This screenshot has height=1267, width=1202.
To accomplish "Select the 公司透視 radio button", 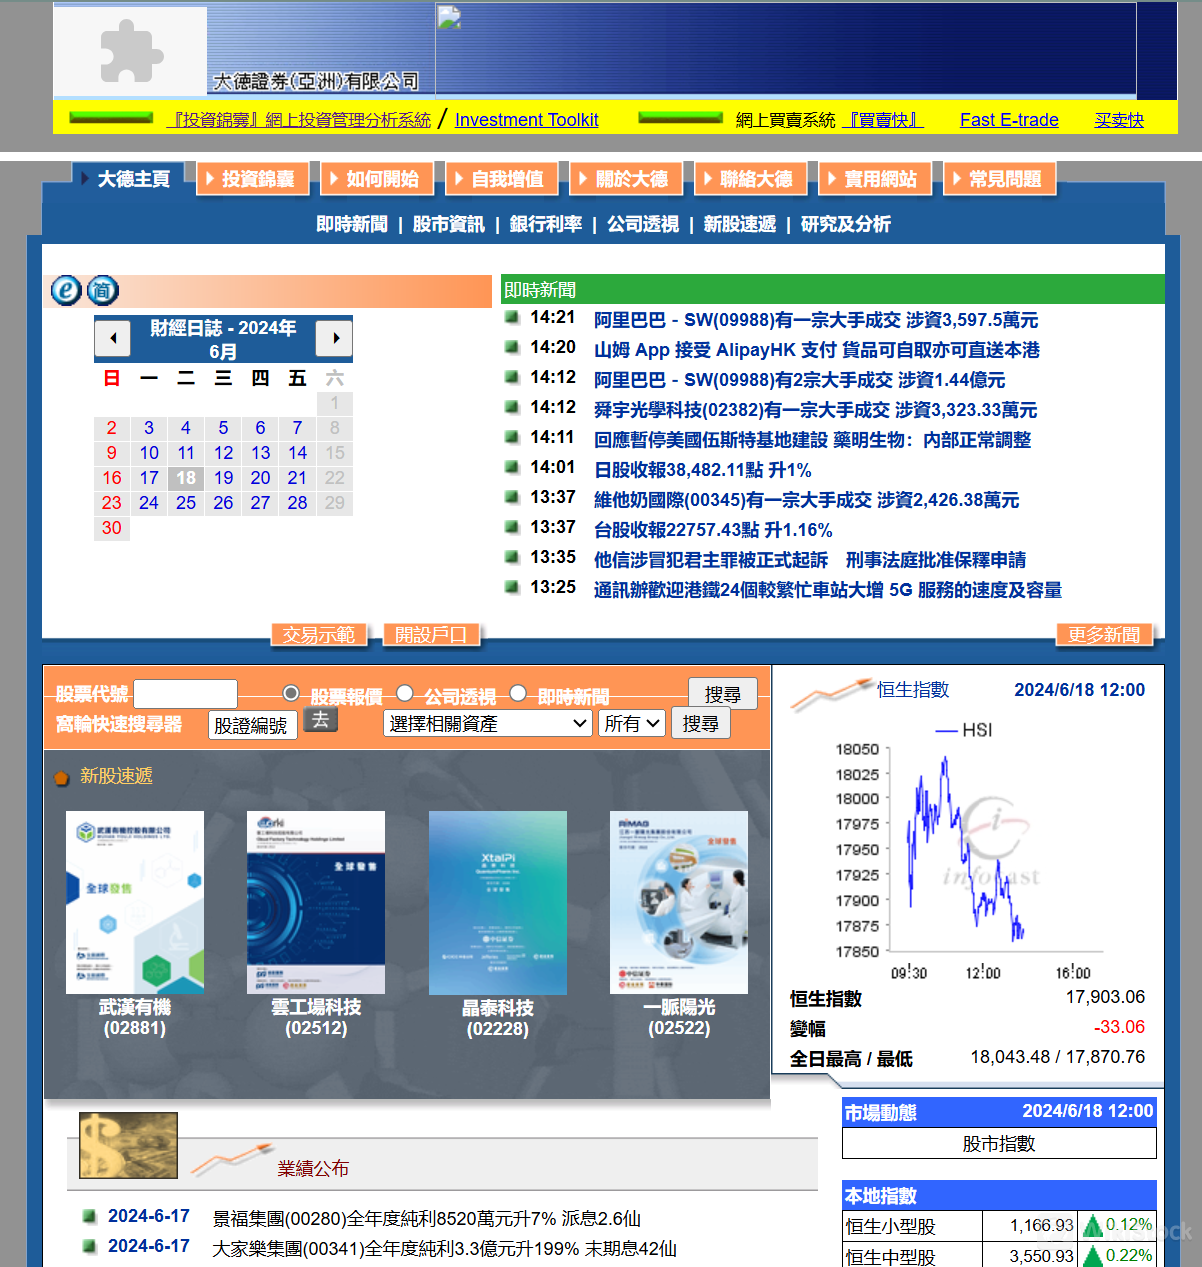I will [405, 693].
